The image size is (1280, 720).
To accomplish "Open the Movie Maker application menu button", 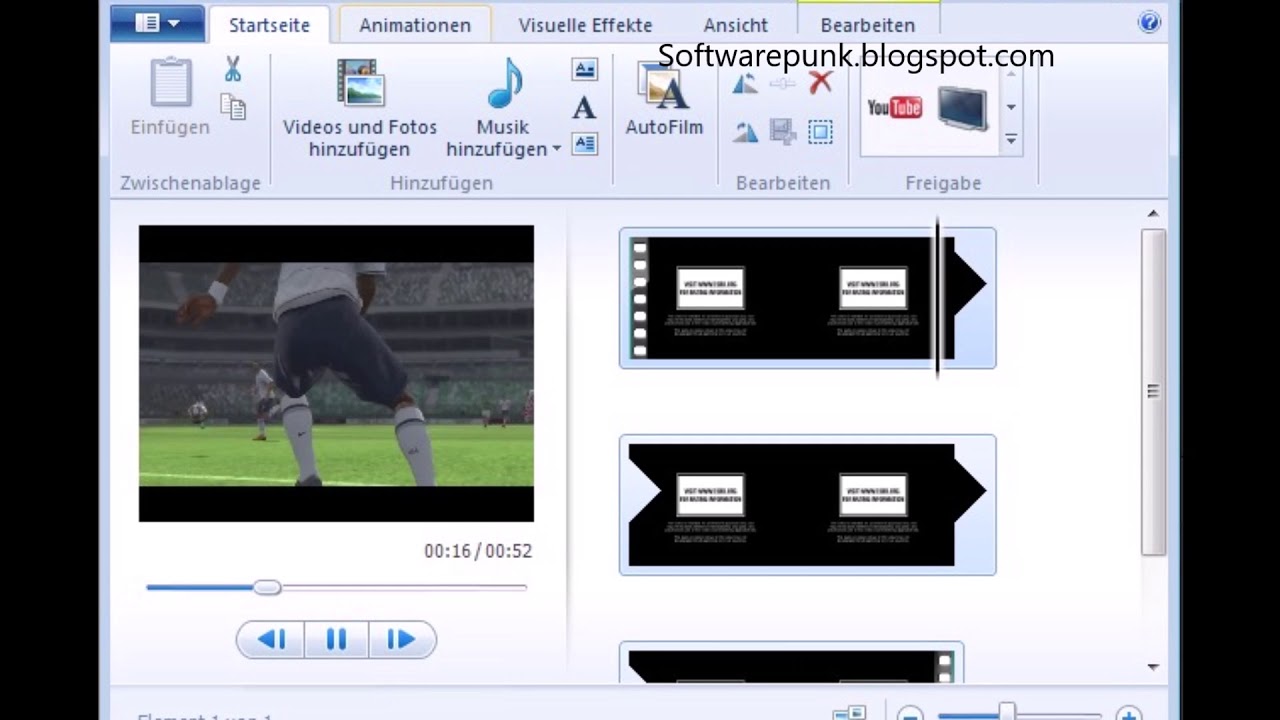I will [157, 23].
